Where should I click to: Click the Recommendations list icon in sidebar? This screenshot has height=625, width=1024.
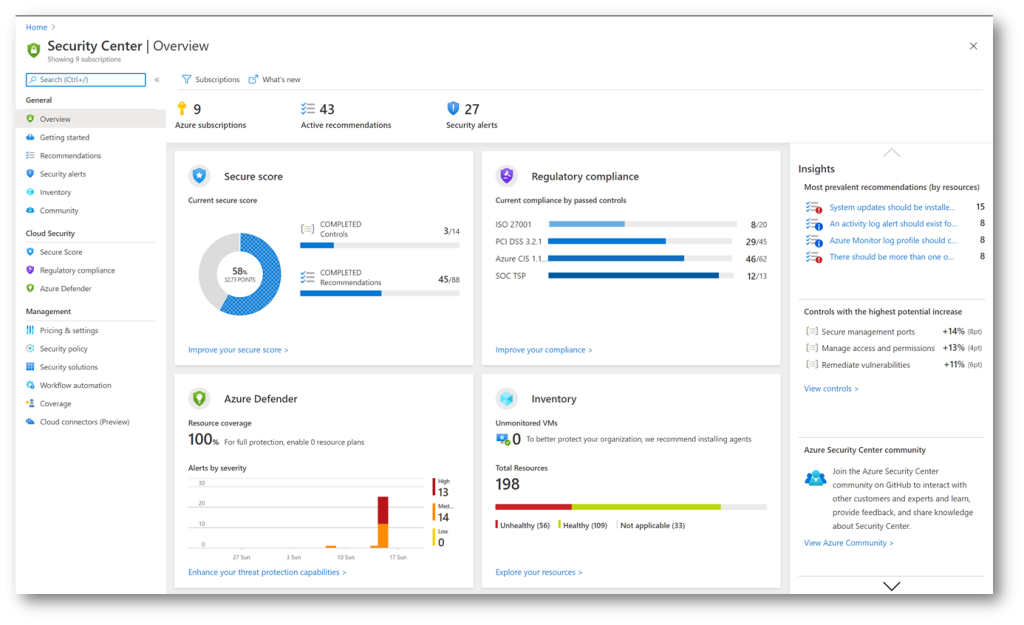tap(30, 155)
